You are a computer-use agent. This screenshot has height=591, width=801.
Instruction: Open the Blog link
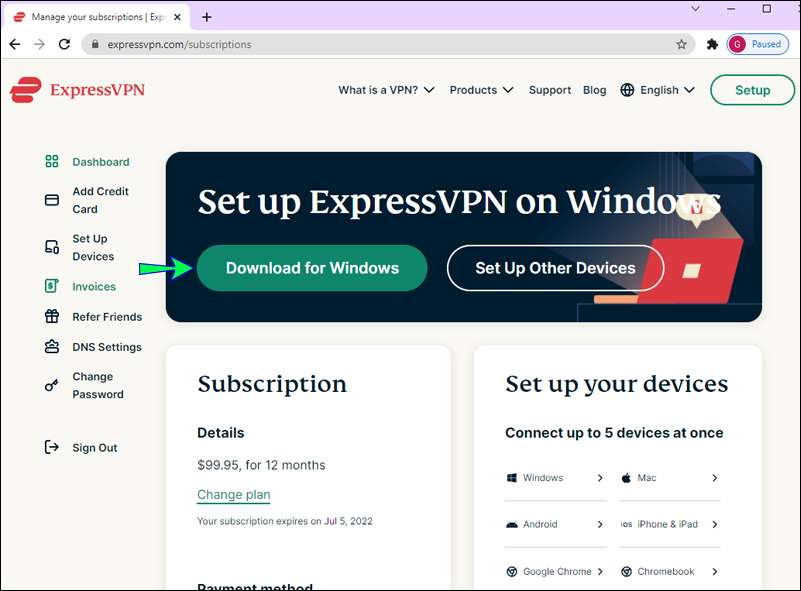595,90
